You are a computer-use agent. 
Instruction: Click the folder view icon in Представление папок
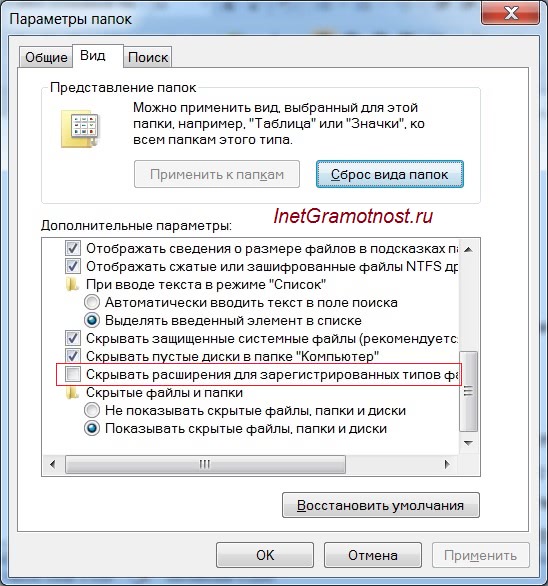(x=80, y=129)
